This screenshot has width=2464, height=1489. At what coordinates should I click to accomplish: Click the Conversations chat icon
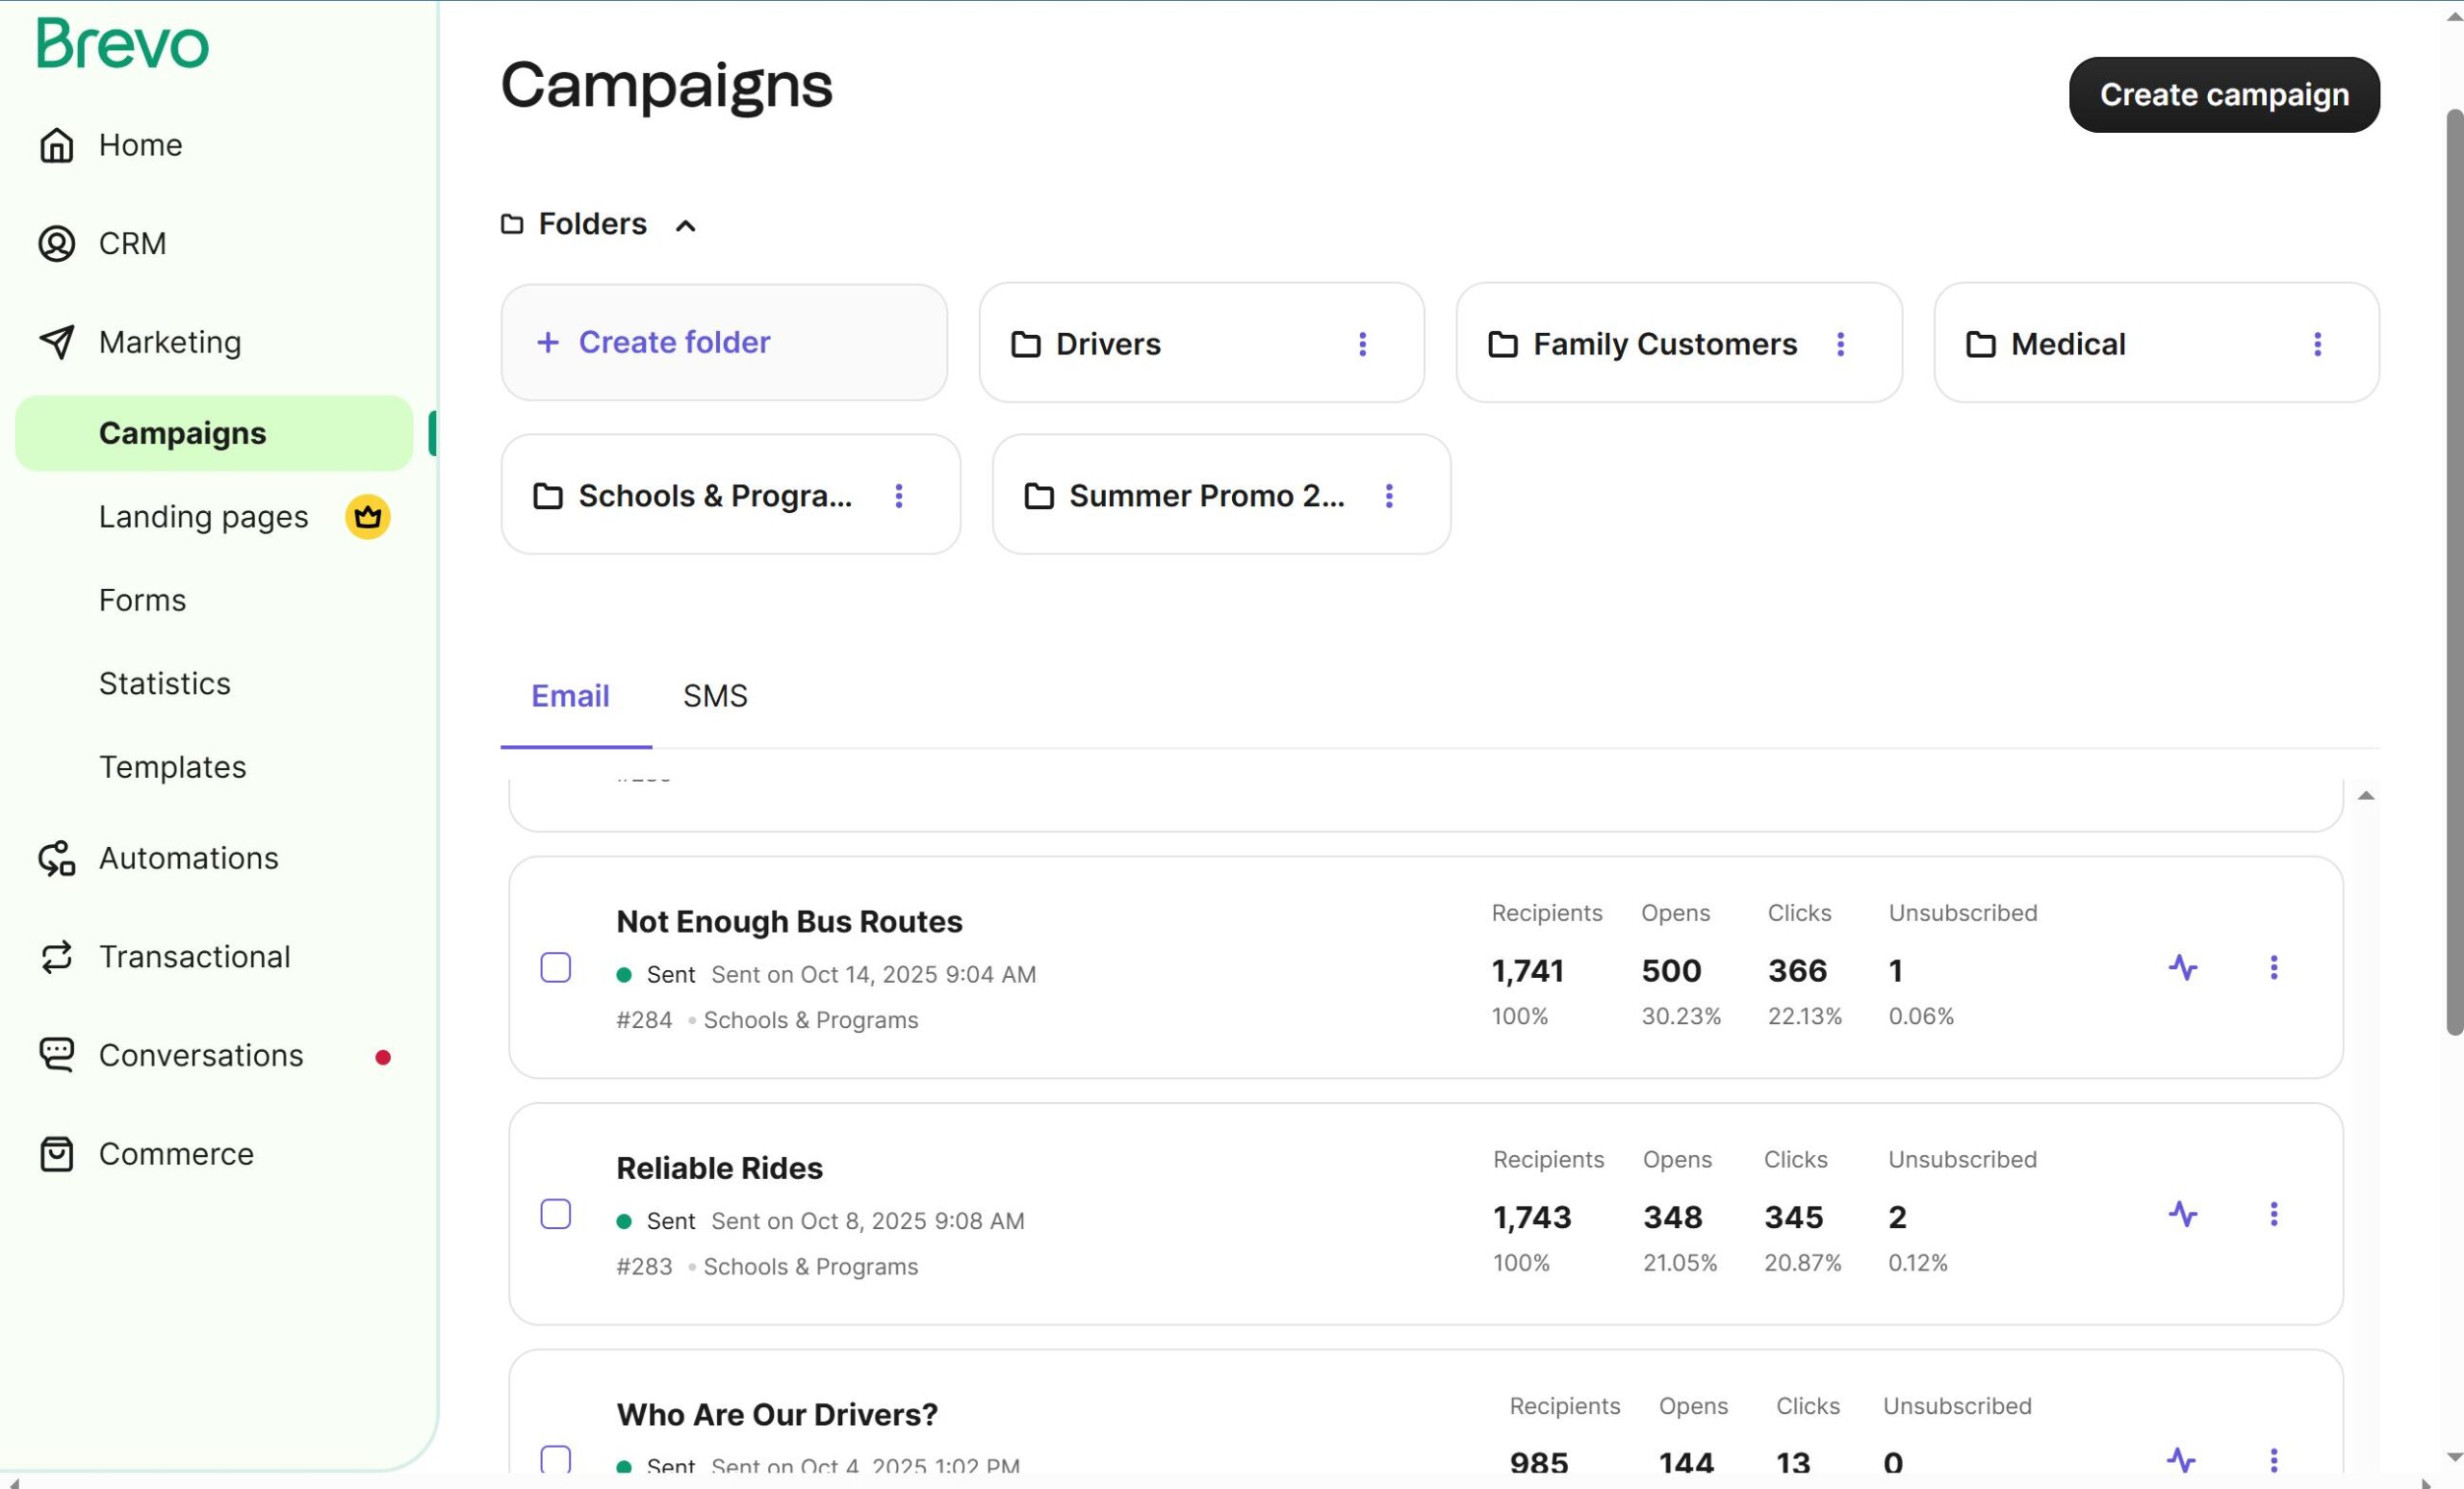pyautogui.click(x=56, y=1055)
